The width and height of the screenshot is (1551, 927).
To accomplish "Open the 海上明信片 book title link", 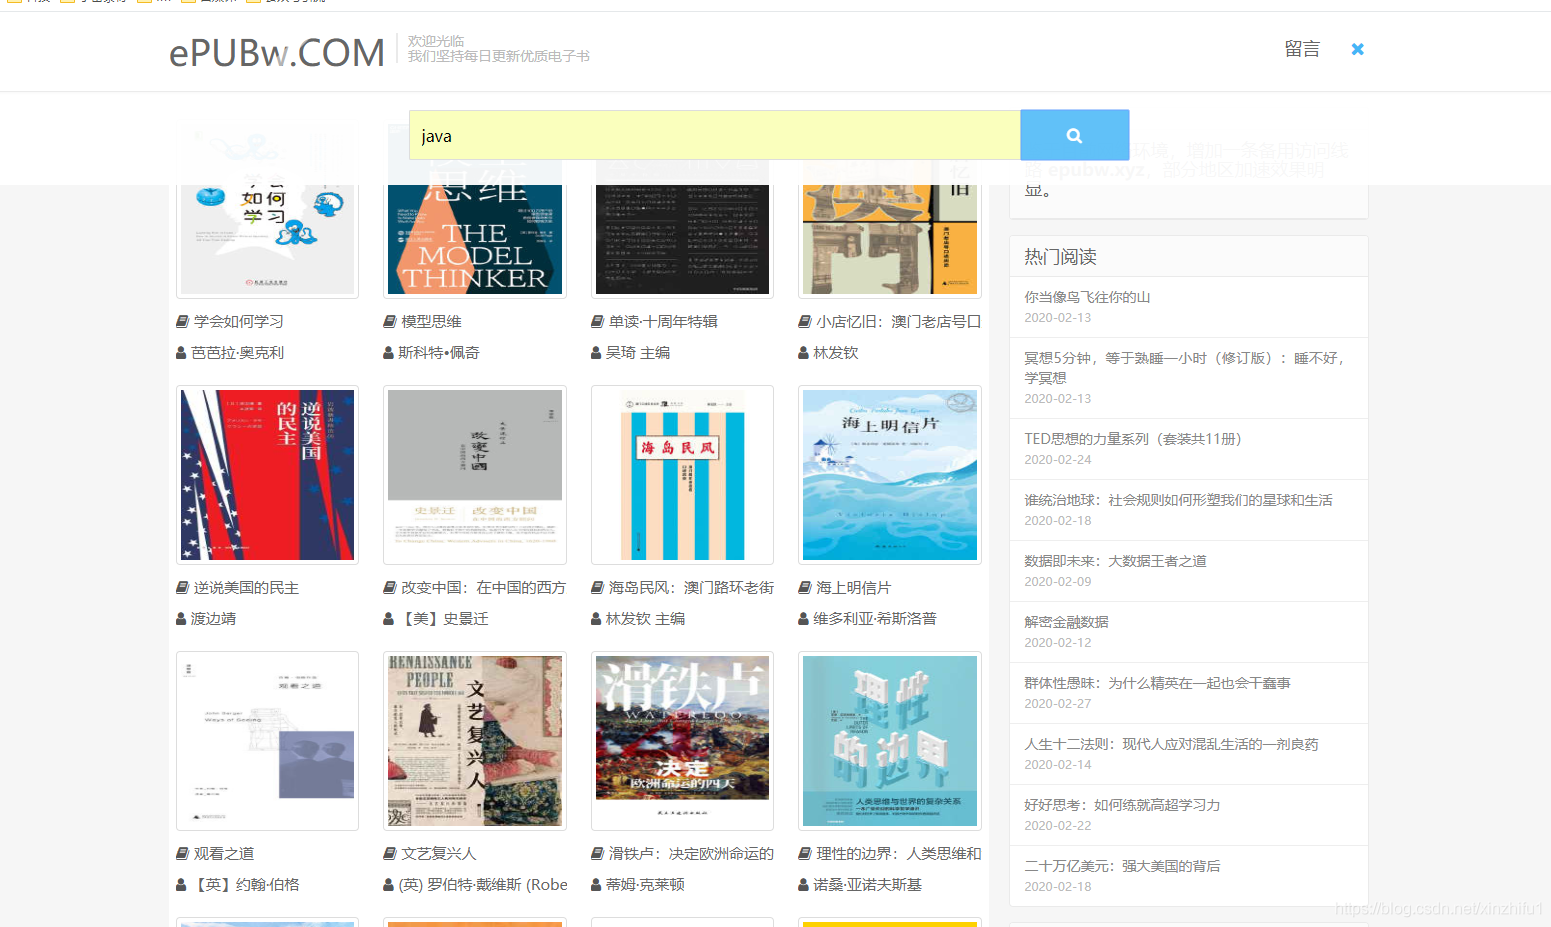I will tap(853, 588).
